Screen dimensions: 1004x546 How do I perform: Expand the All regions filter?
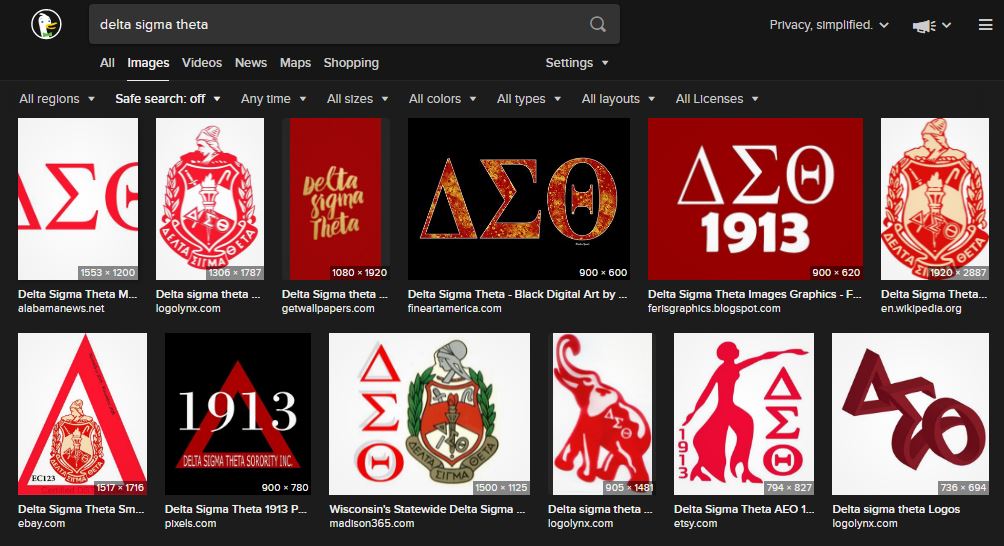(57, 99)
